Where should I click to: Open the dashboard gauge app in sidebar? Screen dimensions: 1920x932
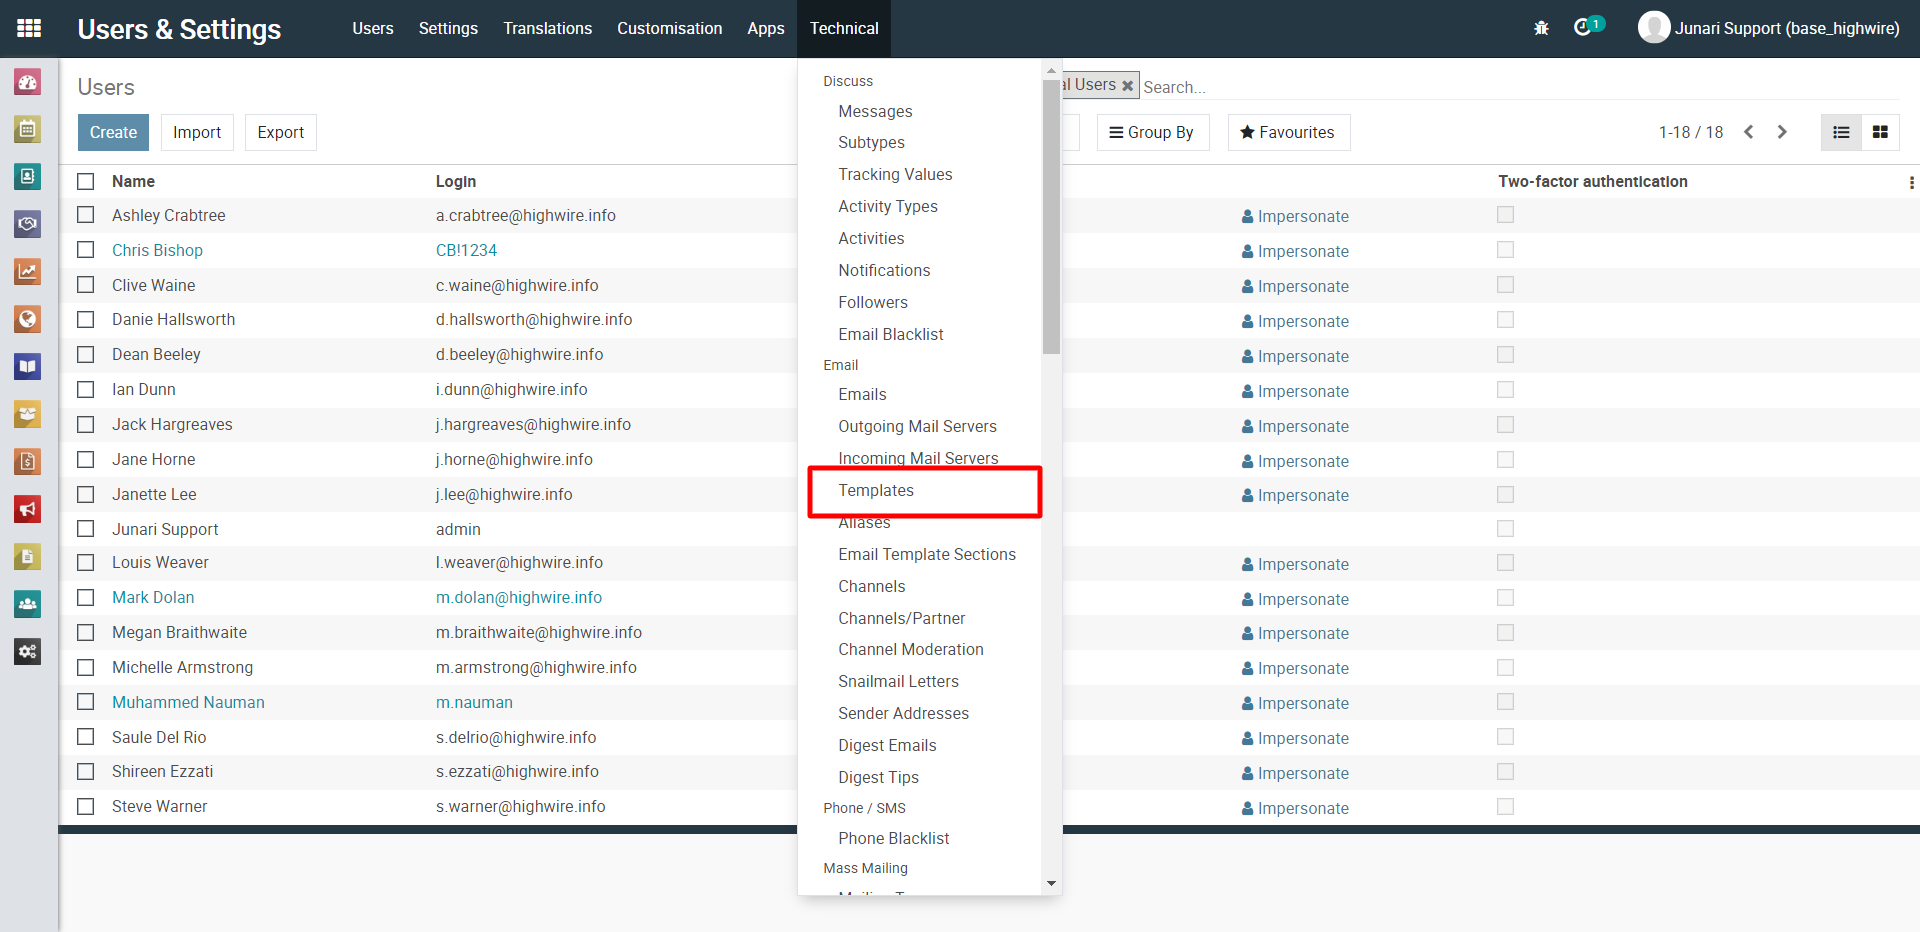coord(27,82)
